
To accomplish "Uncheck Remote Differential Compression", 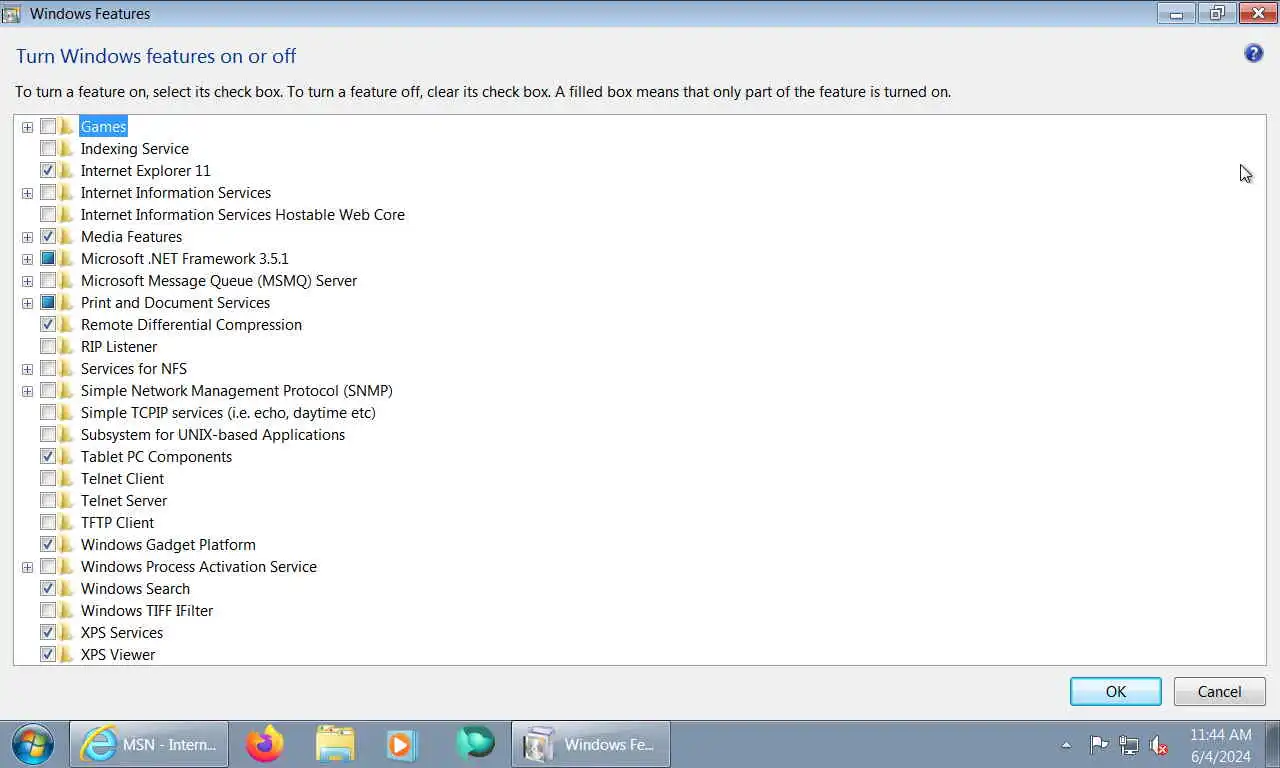I will click(48, 325).
